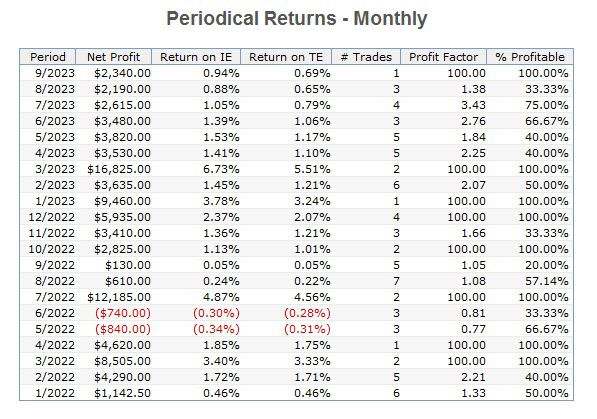Click the Net Profit column header
597x419 pixels.
tap(113, 57)
